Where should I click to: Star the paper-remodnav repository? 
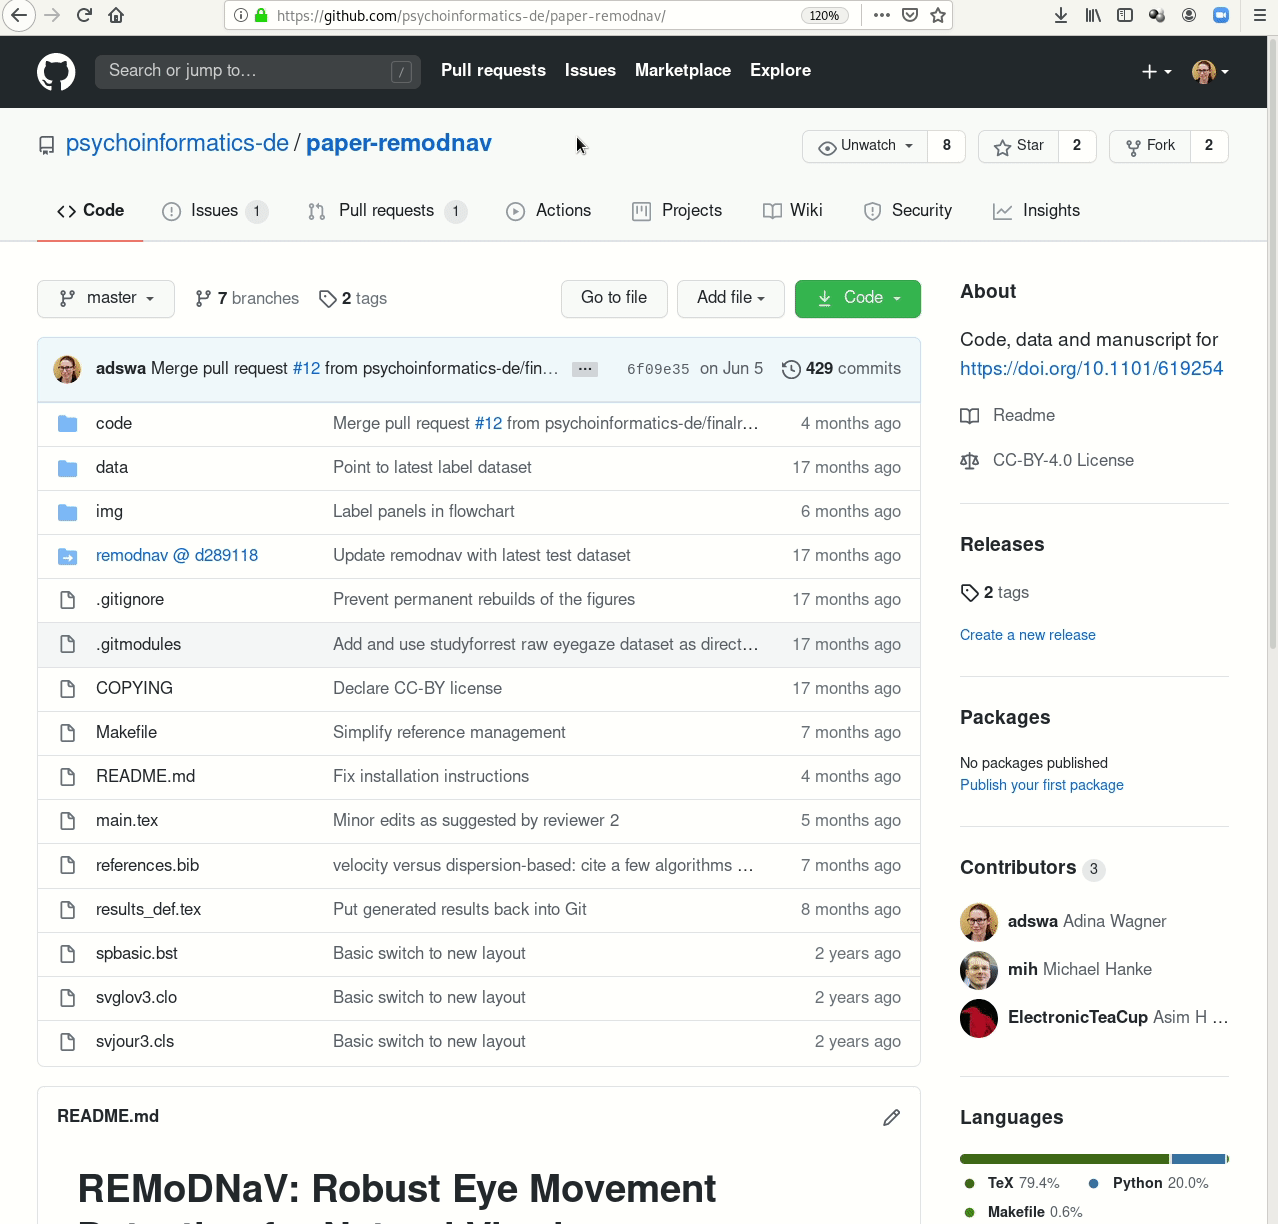point(1019,146)
